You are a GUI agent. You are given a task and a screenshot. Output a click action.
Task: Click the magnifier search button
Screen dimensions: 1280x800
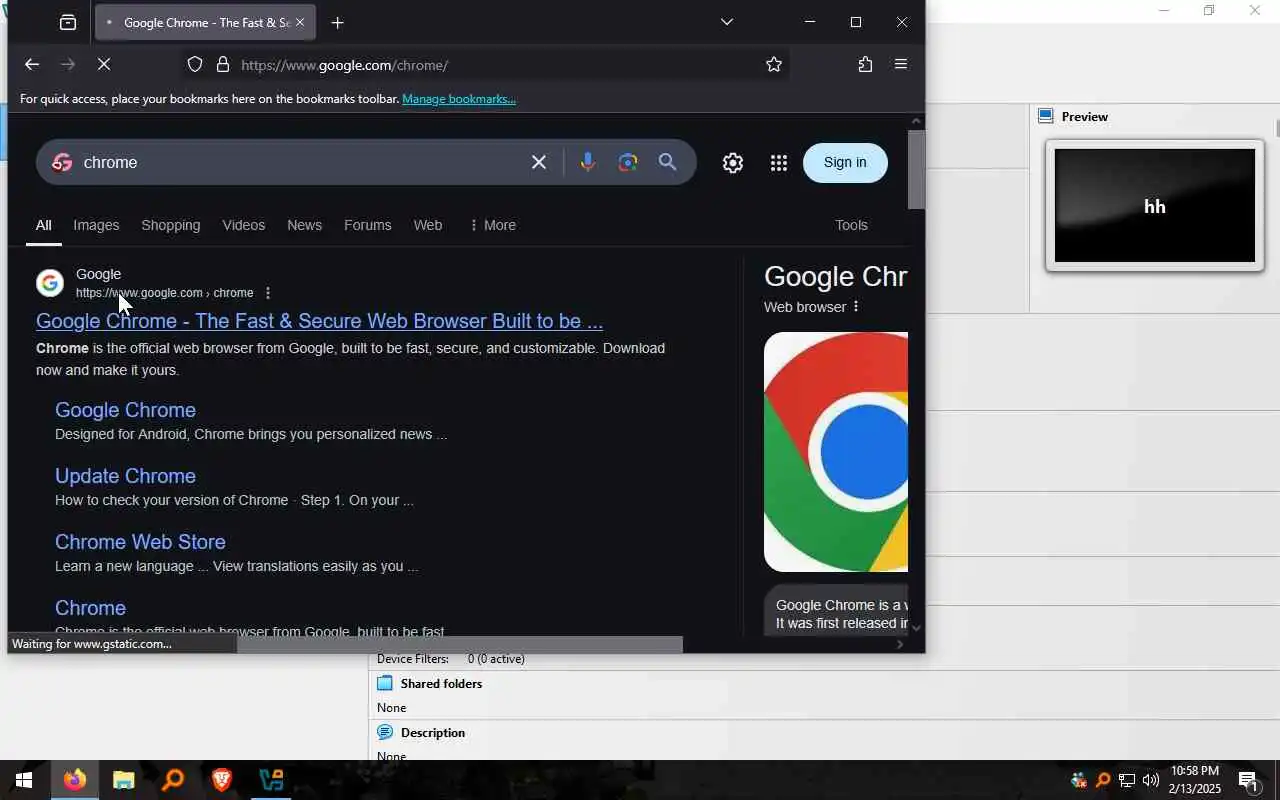click(668, 162)
